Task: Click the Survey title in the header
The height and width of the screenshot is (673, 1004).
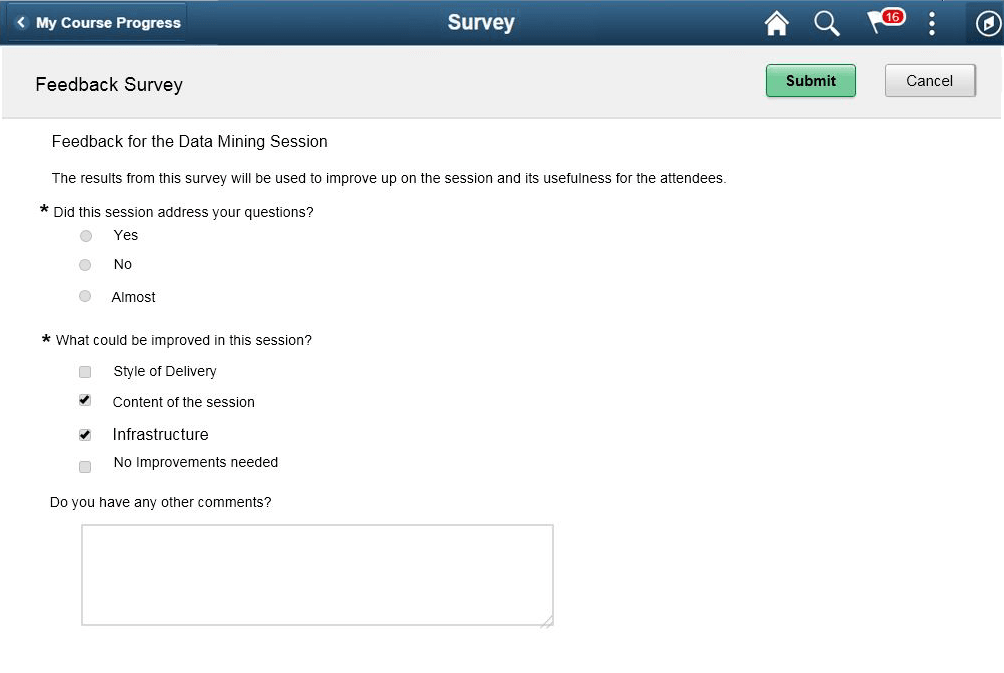Action: tap(481, 22)
